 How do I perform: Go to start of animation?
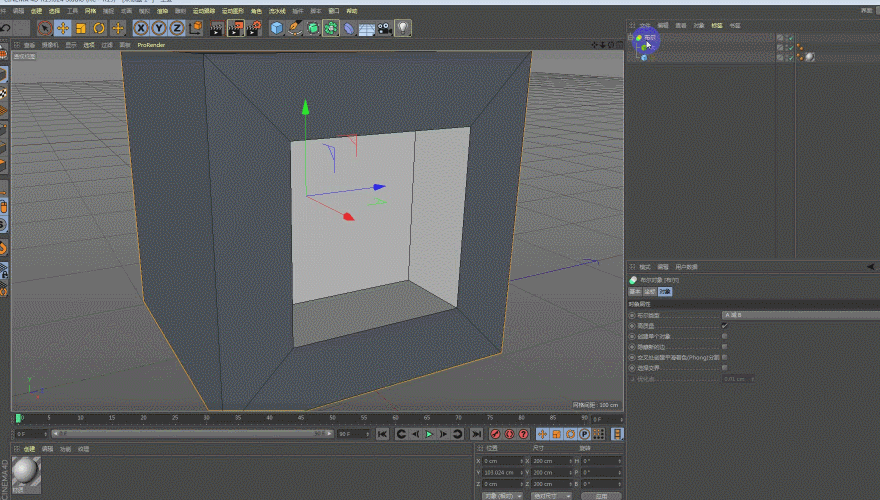tap(382, 434)
